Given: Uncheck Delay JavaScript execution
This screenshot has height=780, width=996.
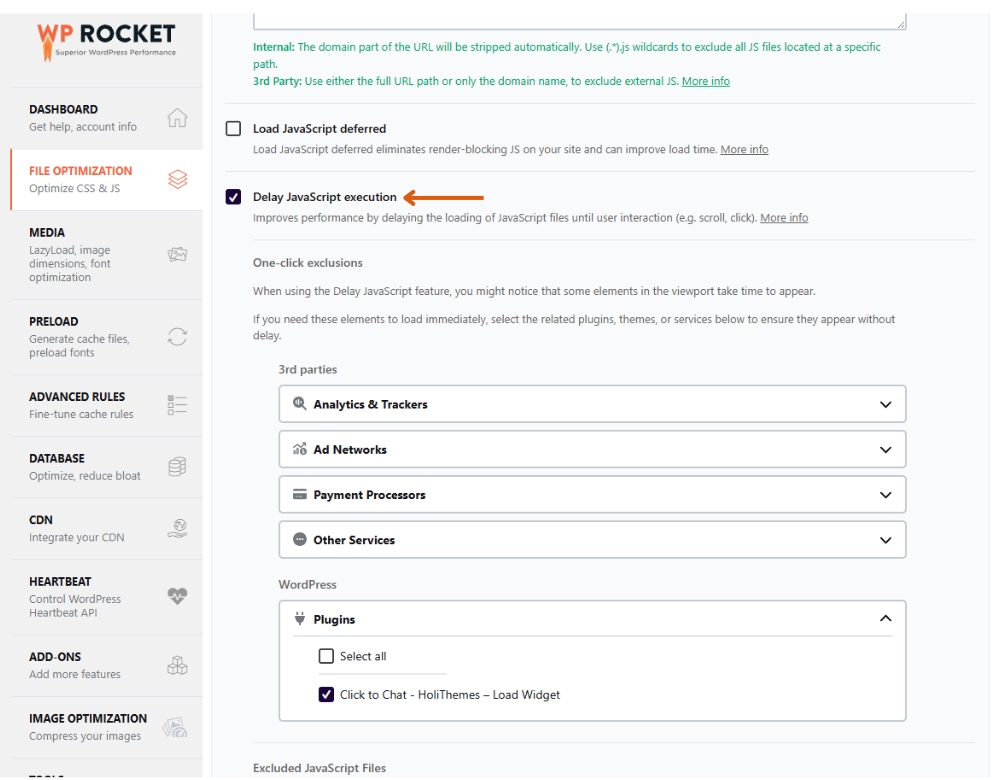Looking at the screenshot, I should click(234, 197).
